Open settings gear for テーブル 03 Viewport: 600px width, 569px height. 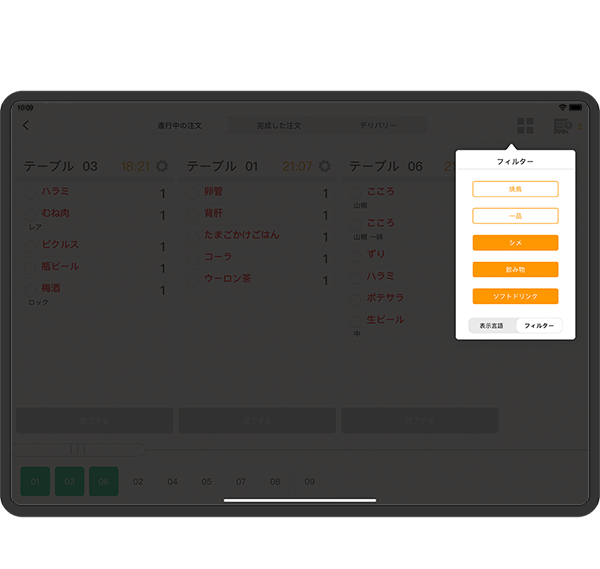[162, 166]
